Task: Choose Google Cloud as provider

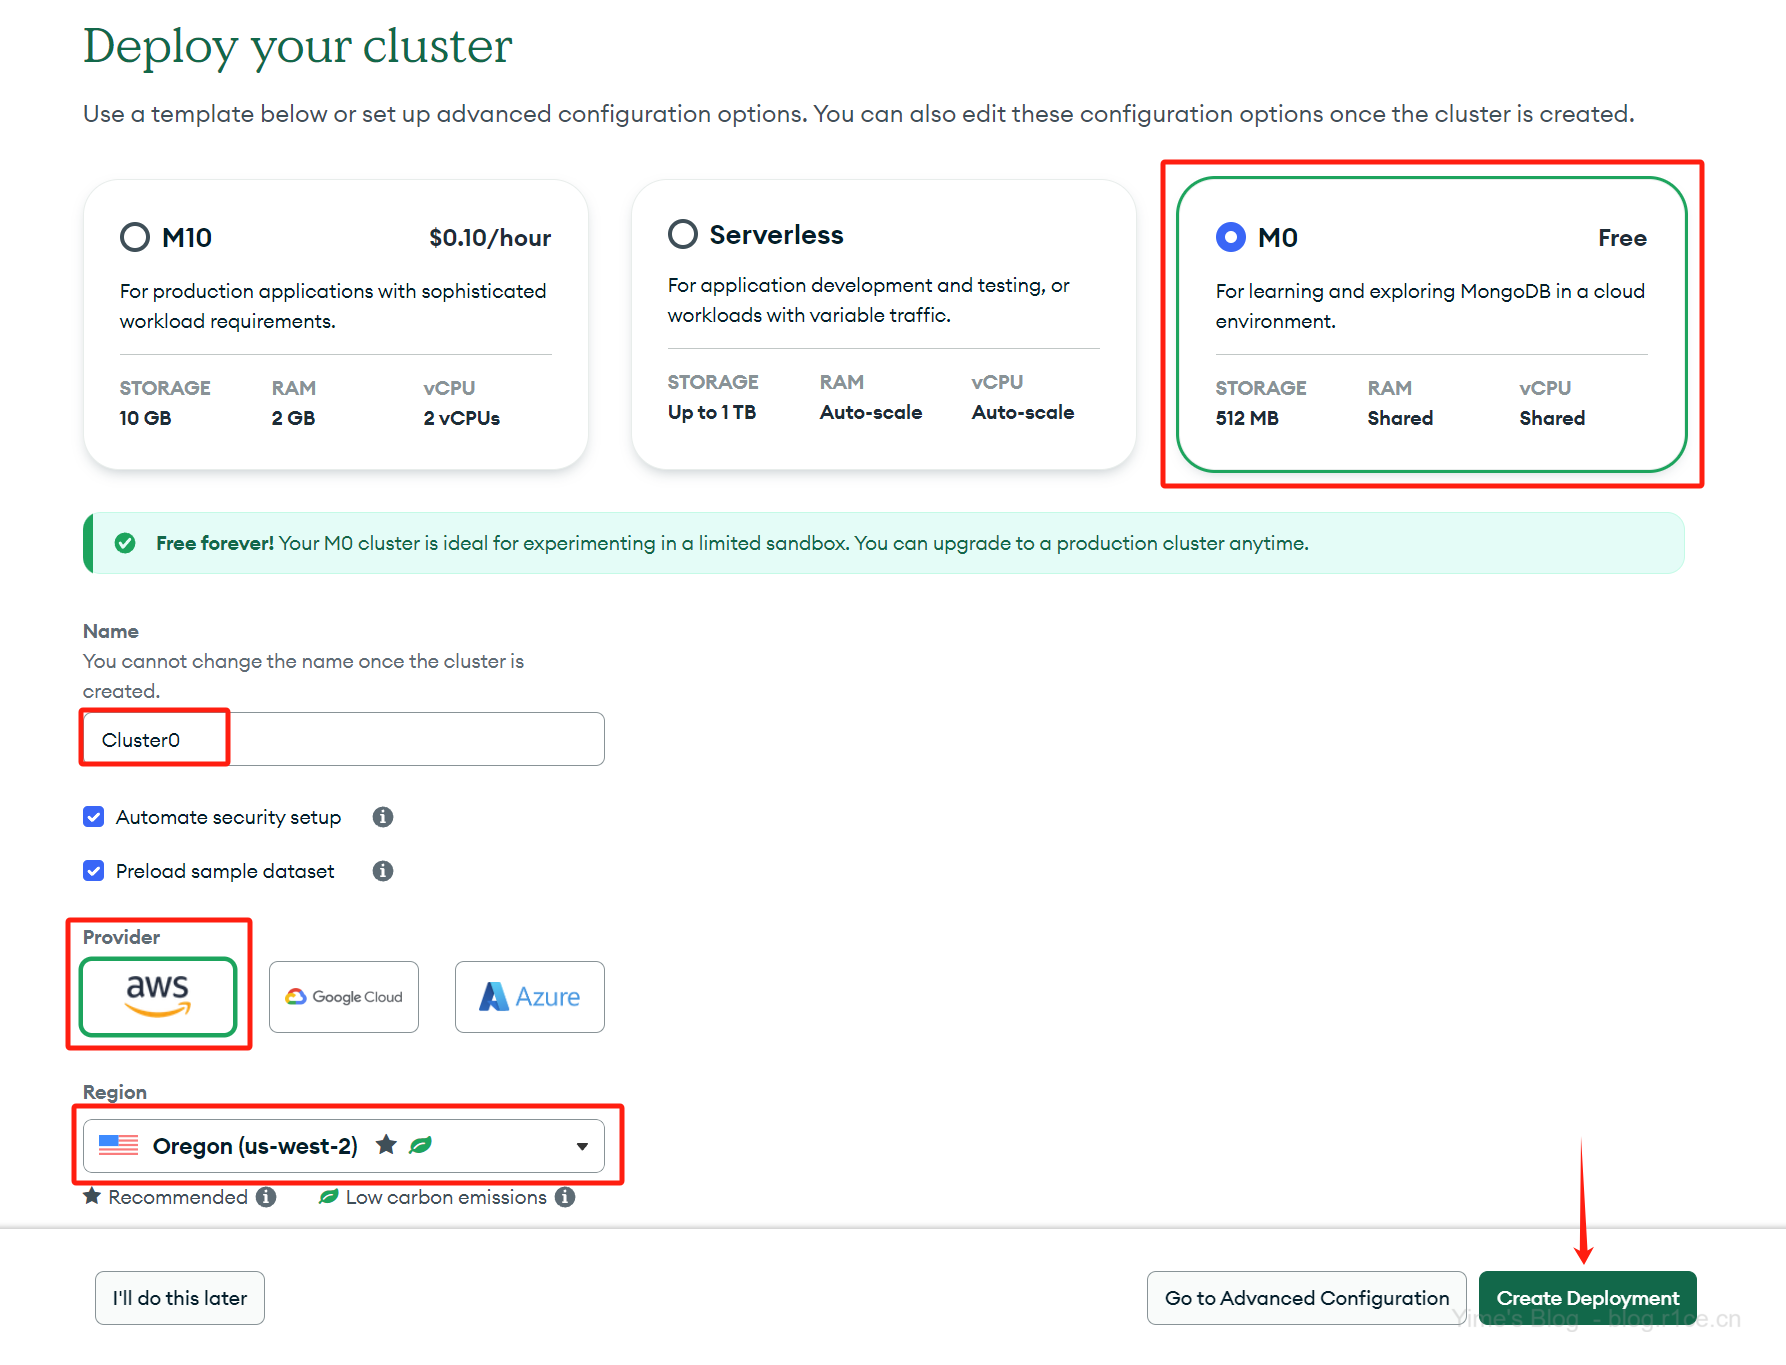Action: pyautogui.click(x=344, y=997)
